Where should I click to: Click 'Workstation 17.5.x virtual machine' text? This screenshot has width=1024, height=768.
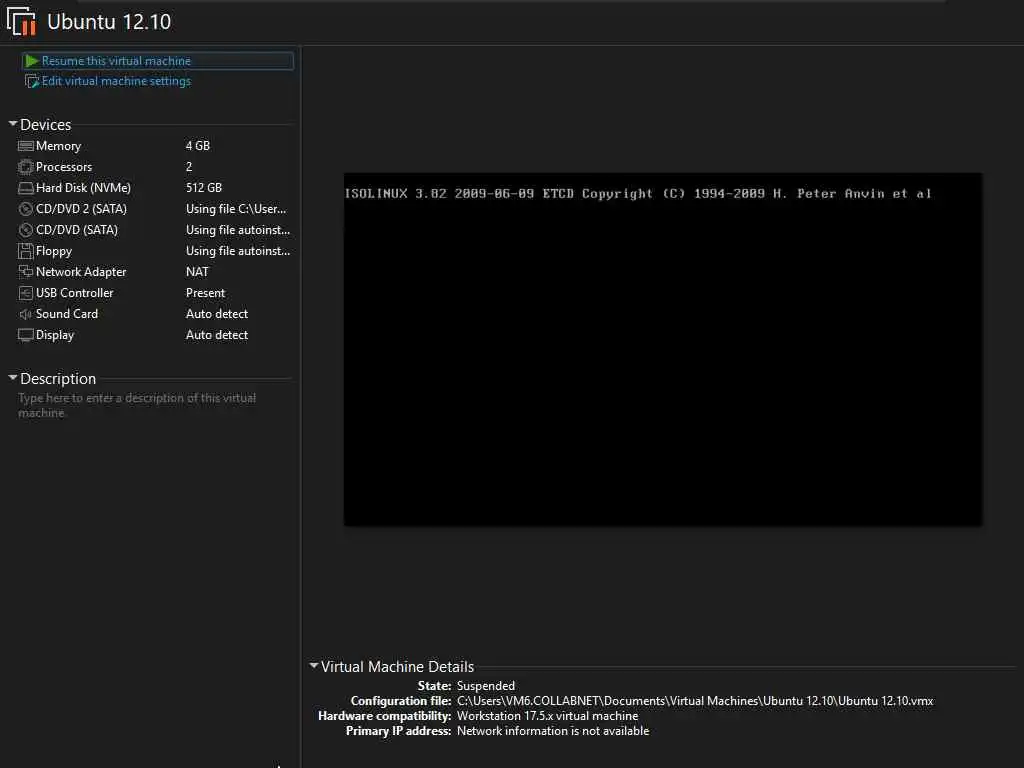click(547, 716)
